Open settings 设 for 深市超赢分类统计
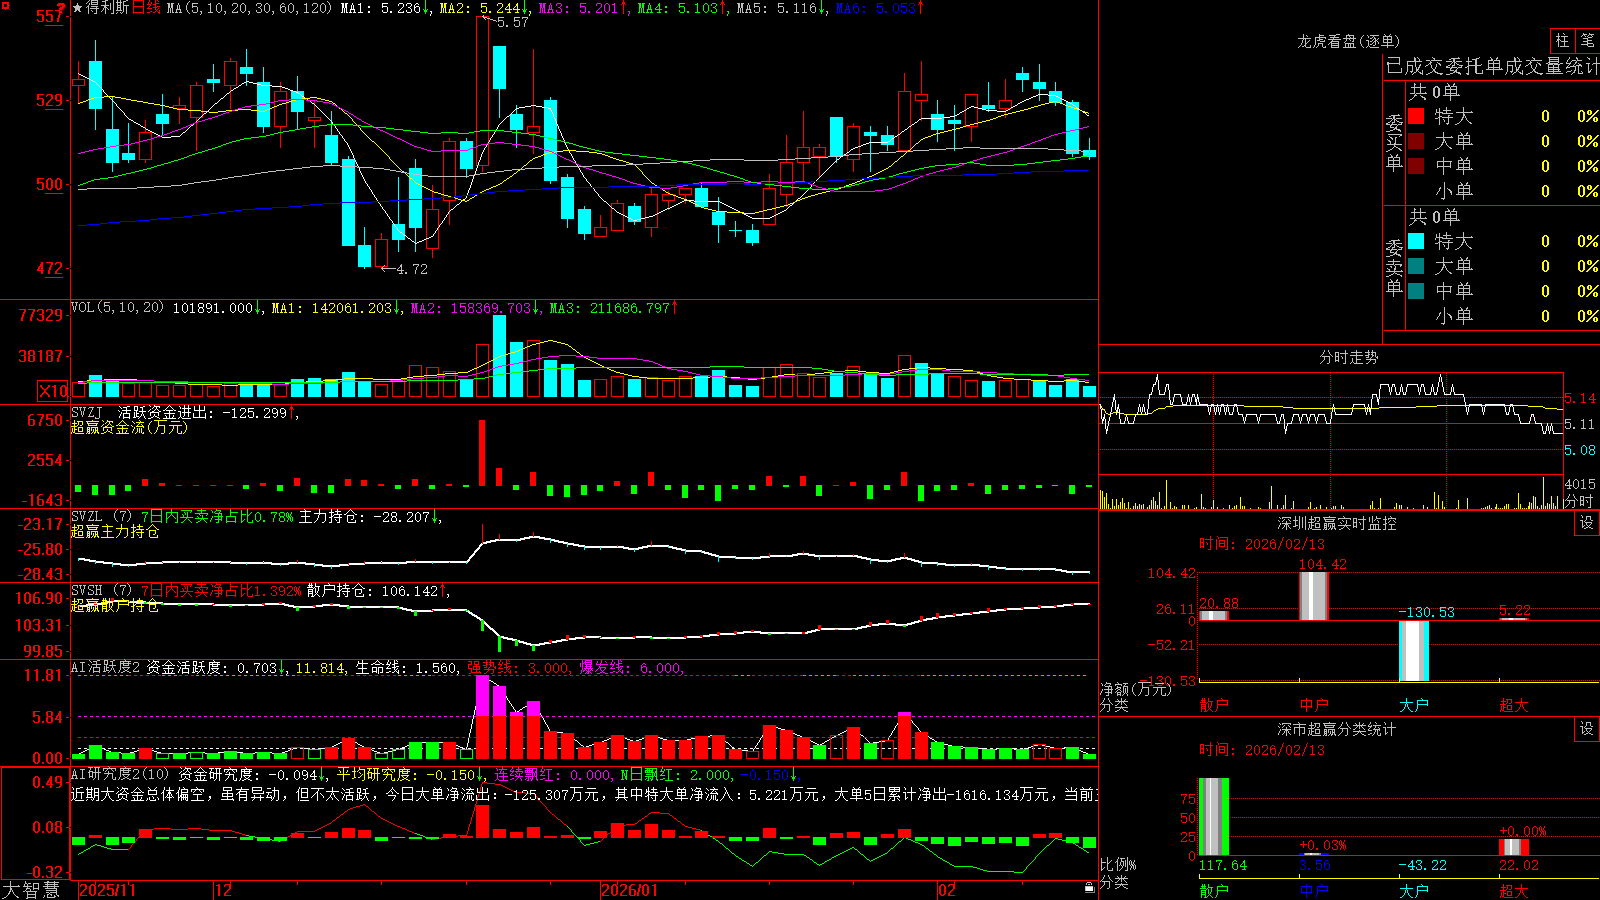Viewport: 1600px width, 900px height. click(x=1587, y=729)
